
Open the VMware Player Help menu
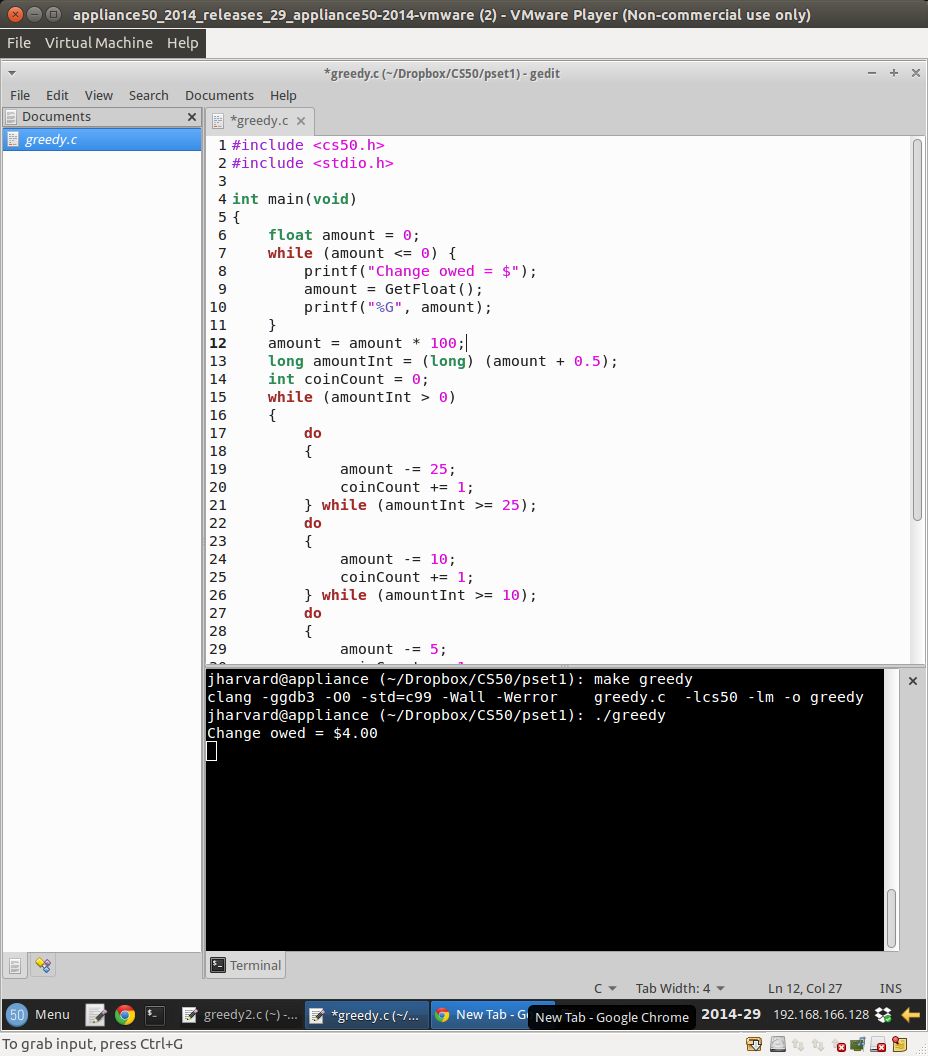pyautogui.click(x=183, y=42)
